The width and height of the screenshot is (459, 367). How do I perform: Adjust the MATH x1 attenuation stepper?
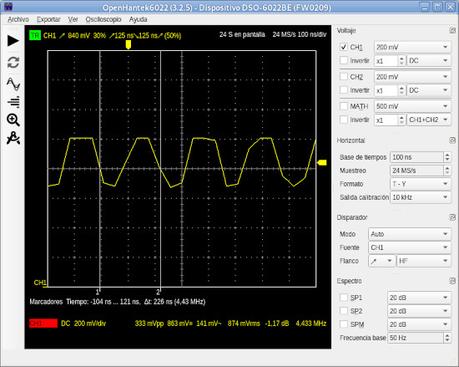(402, 120)
